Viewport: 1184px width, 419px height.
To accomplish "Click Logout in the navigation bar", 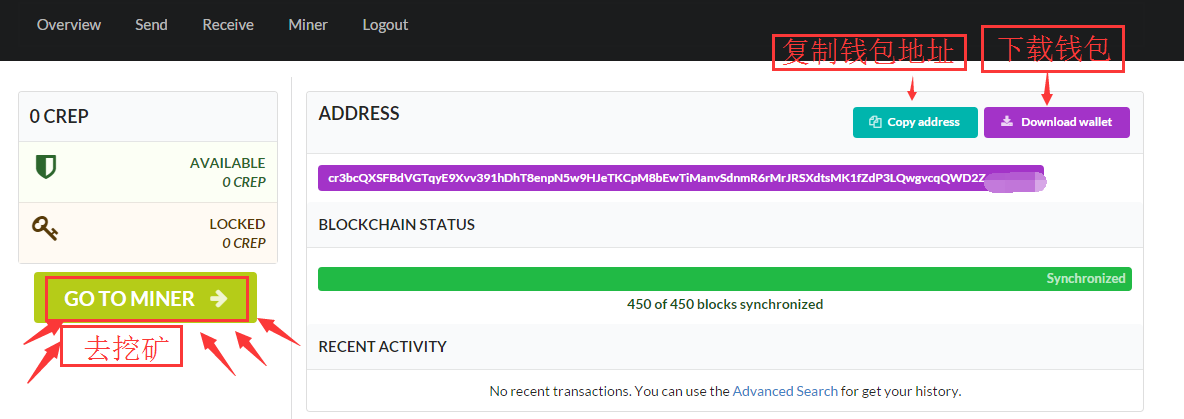I will [385, 24].
